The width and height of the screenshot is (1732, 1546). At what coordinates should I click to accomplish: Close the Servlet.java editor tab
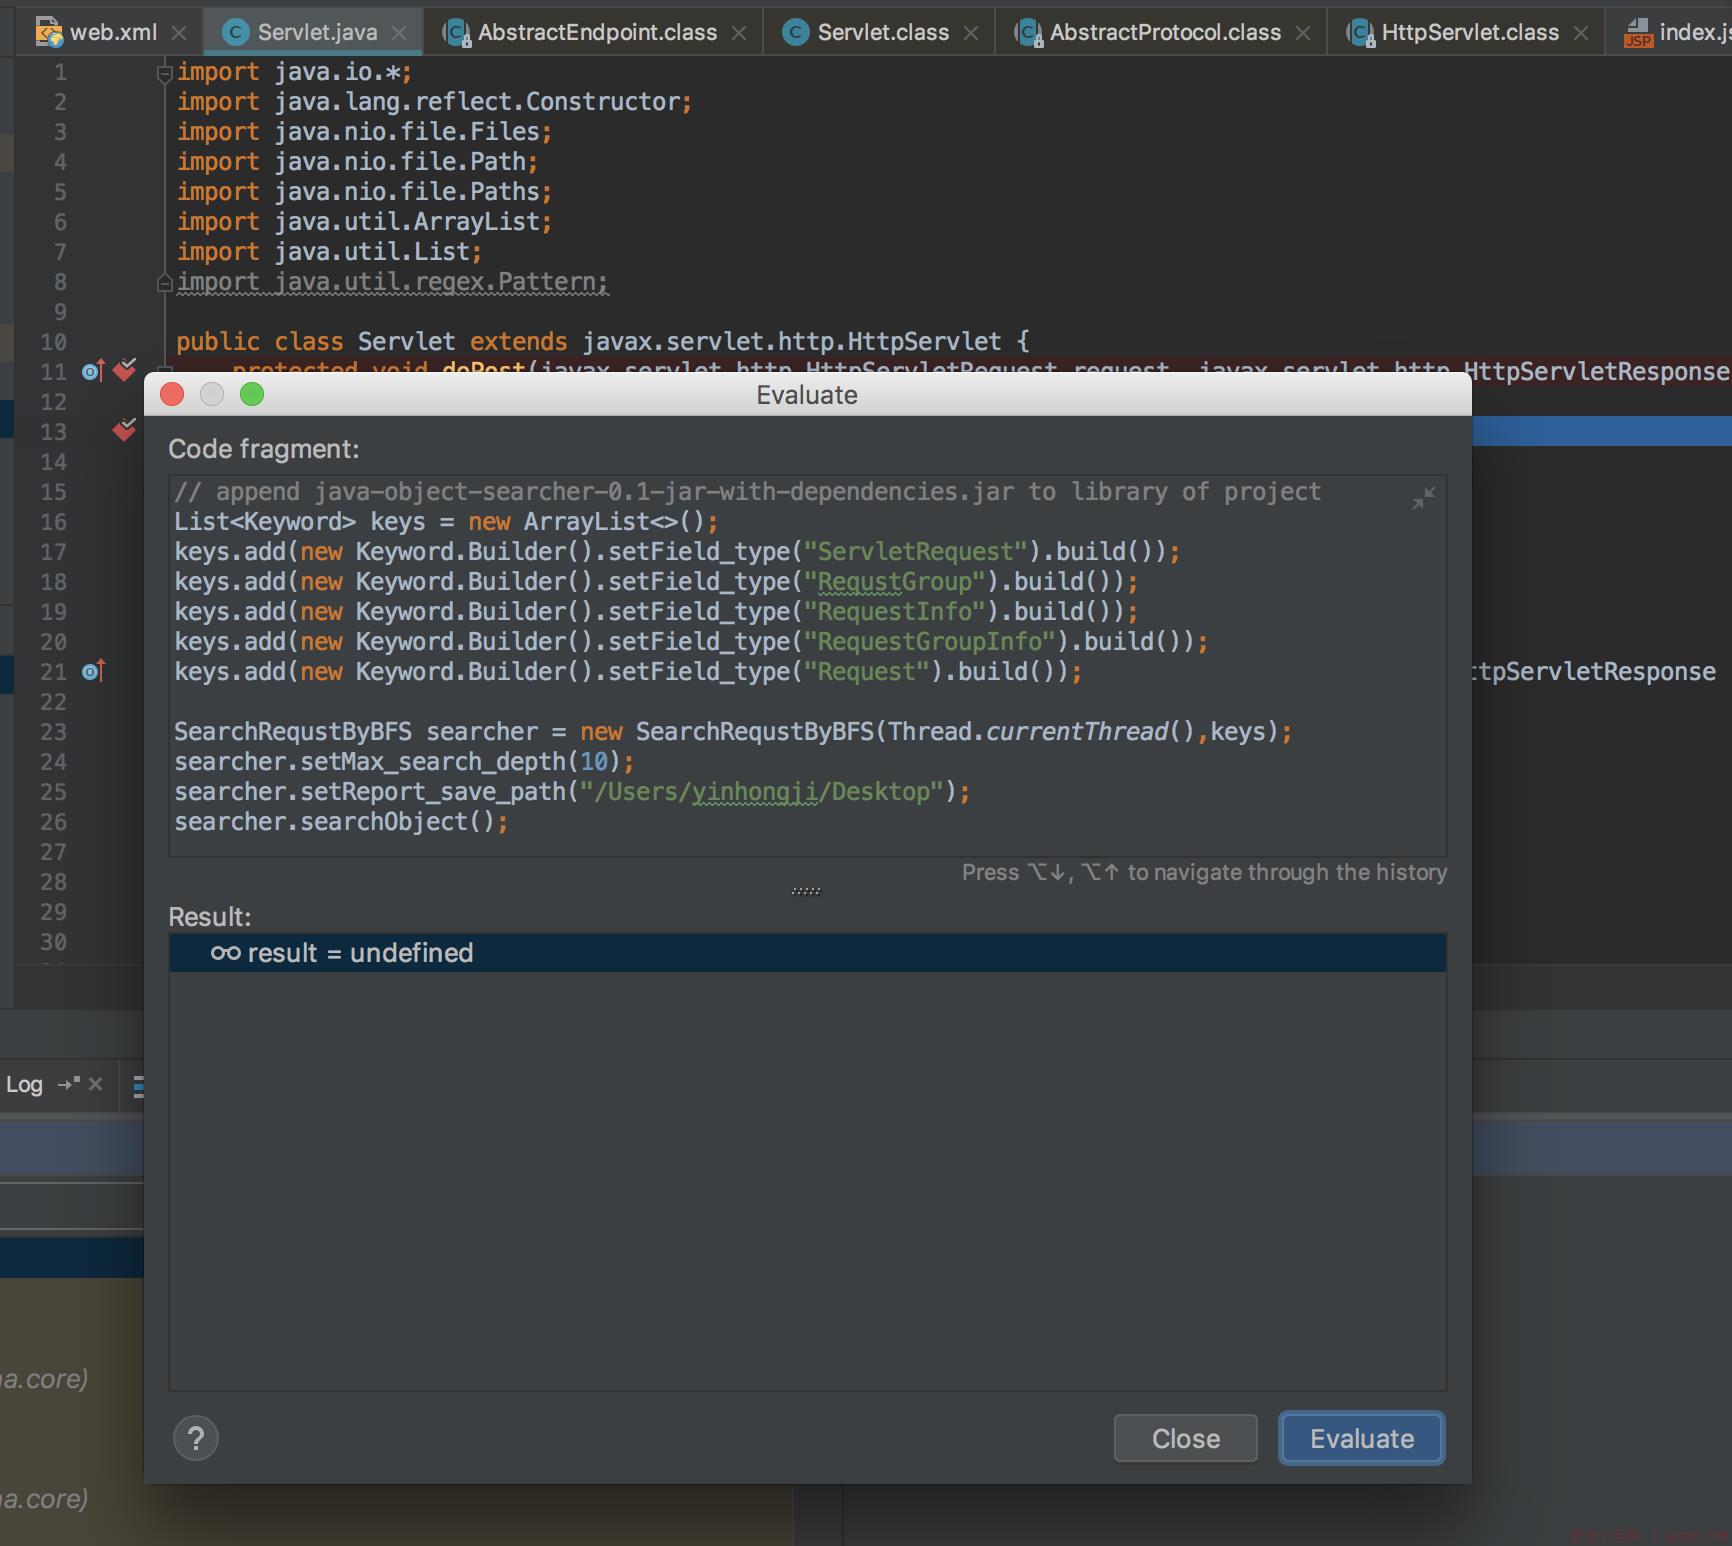399,33
